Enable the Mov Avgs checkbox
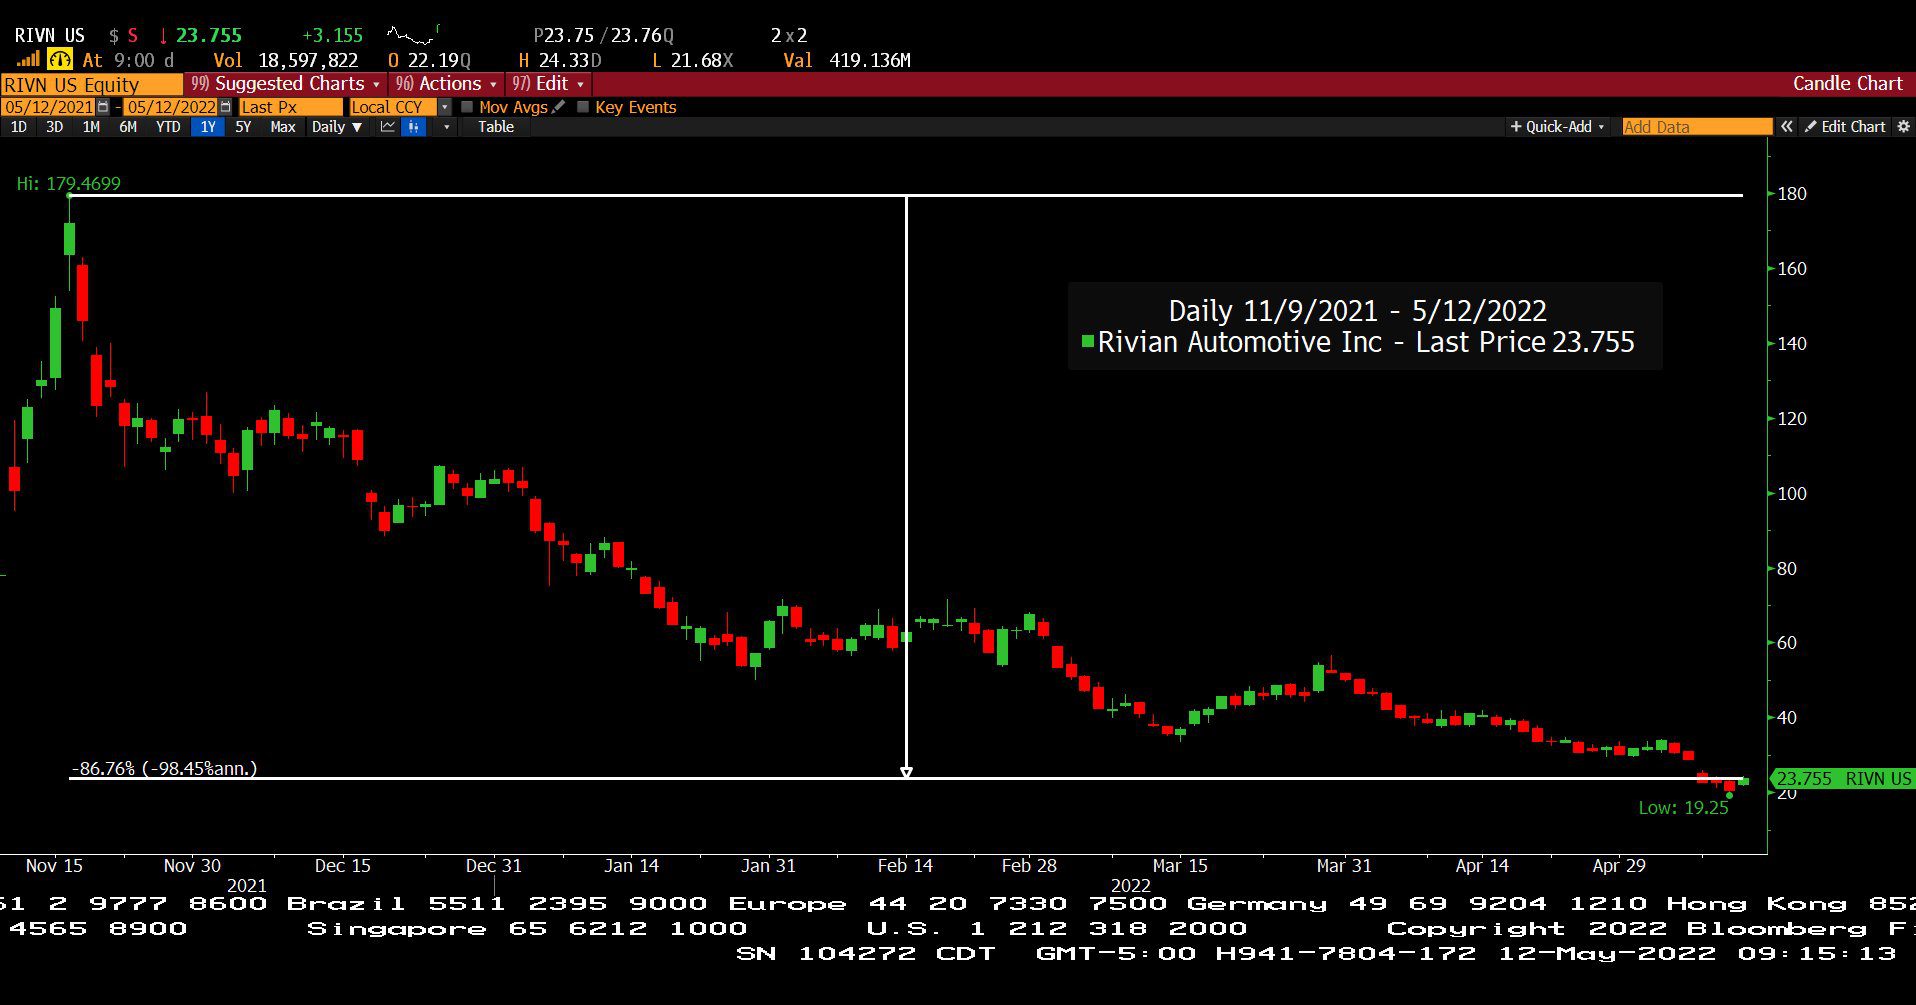The image size is (1916, 1005). tap(467, 107)
